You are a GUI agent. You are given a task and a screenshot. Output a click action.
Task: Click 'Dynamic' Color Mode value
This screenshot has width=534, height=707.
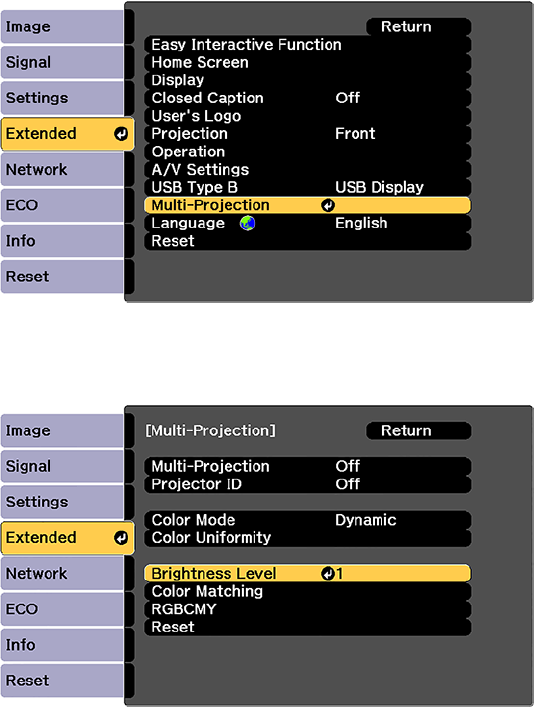pos(366,520)
